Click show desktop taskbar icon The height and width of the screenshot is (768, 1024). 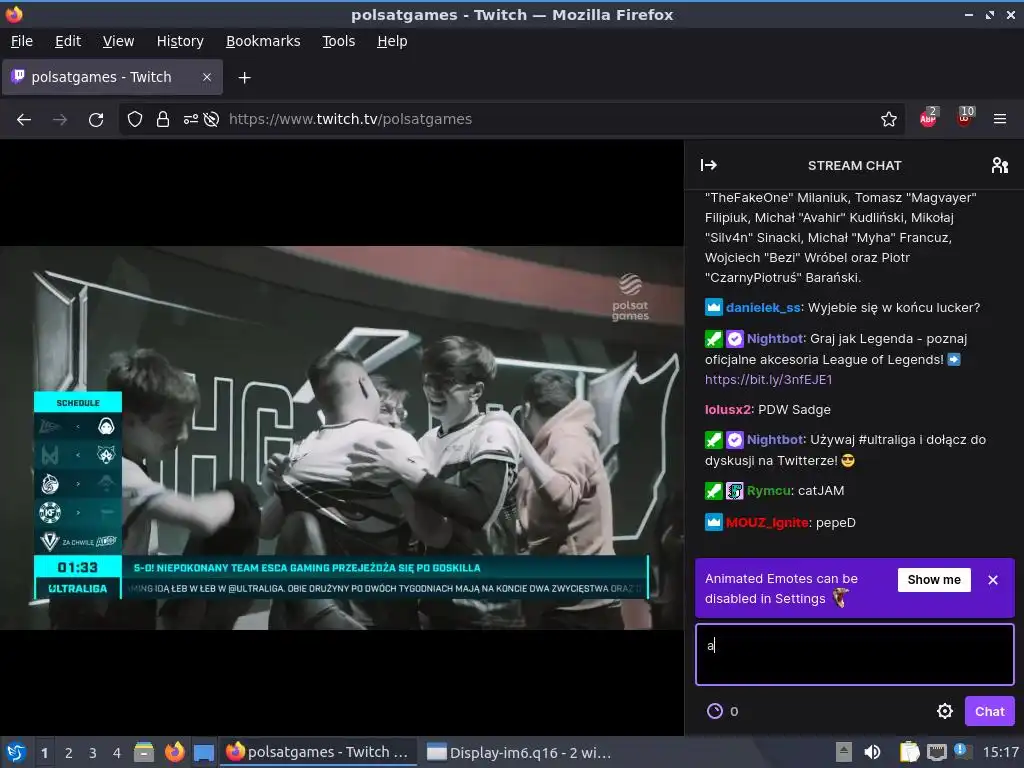pyautogui.click(x=204, y=752)
